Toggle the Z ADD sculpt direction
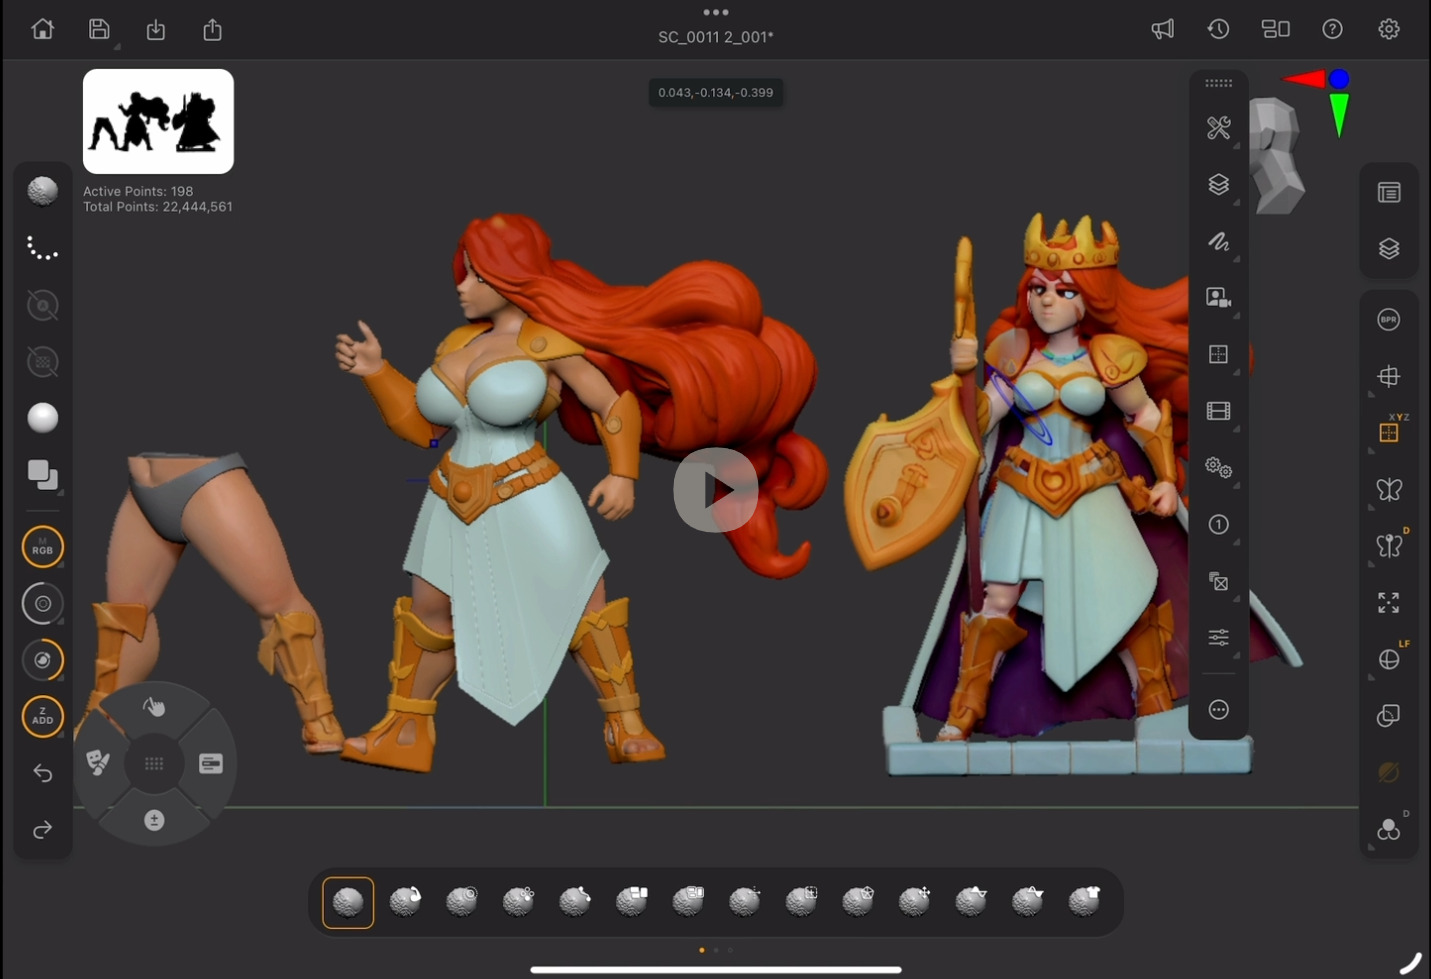The height and width of the screenshot is (979, 1431). coord(42,716)
